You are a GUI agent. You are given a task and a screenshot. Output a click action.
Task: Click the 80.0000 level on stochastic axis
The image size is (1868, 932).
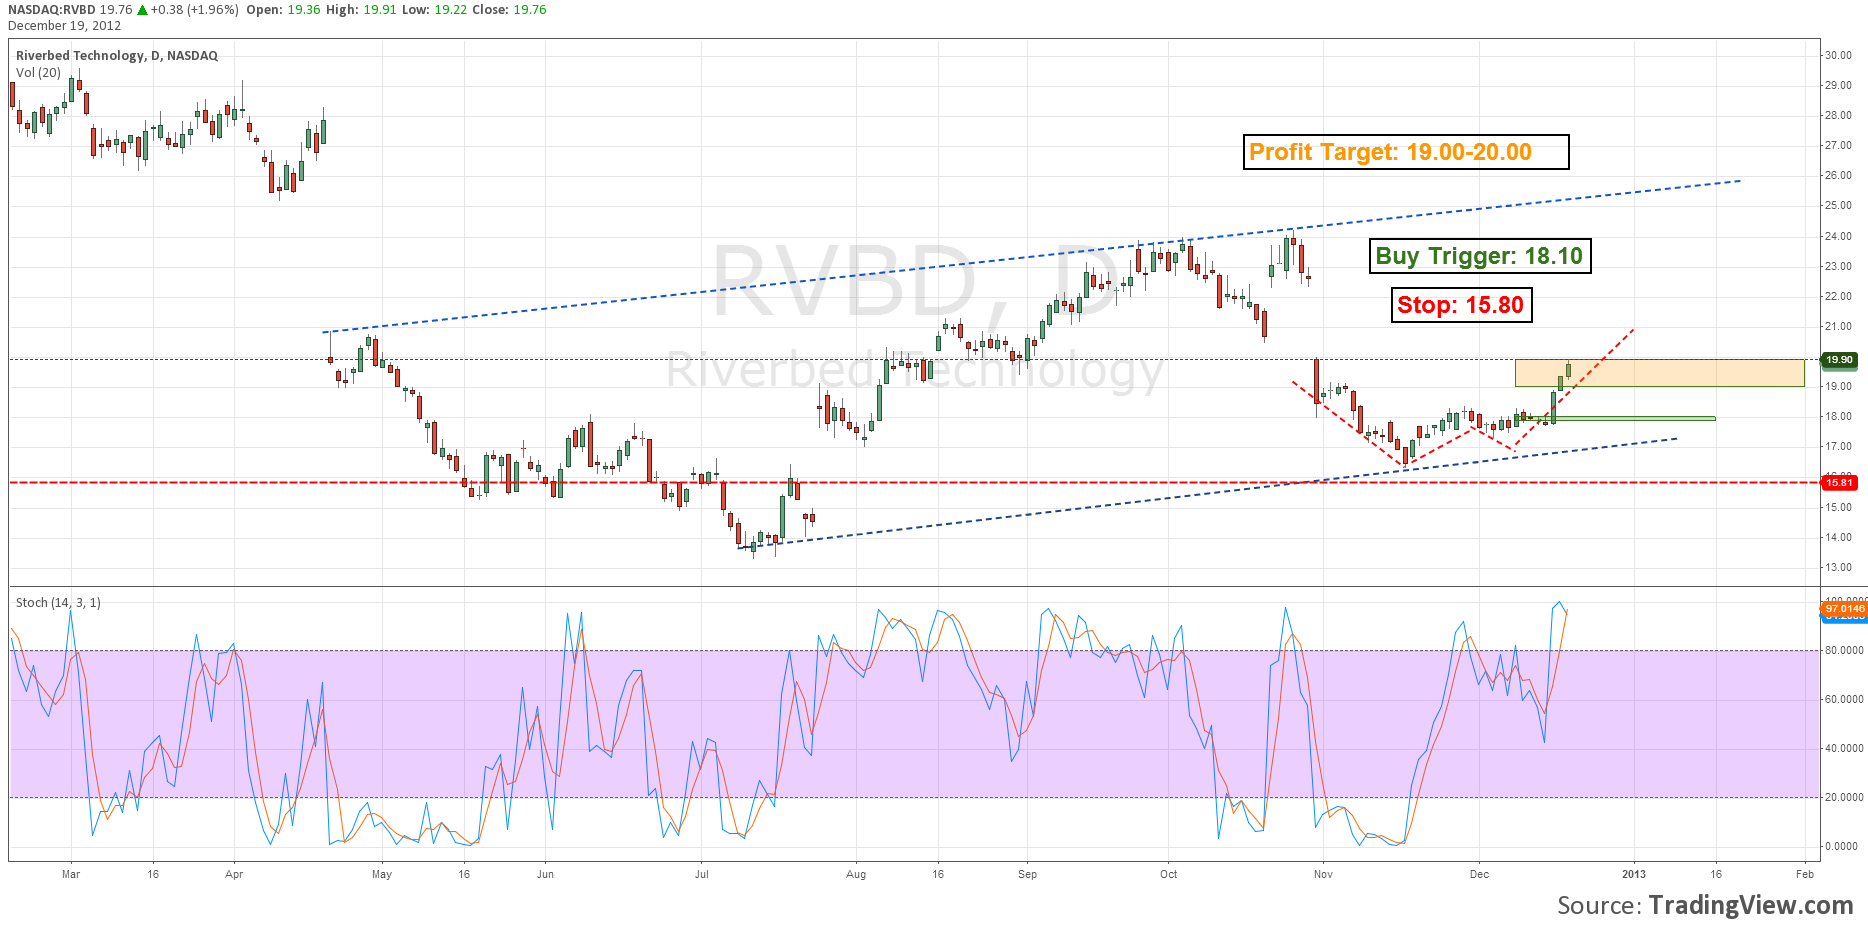1843,650
